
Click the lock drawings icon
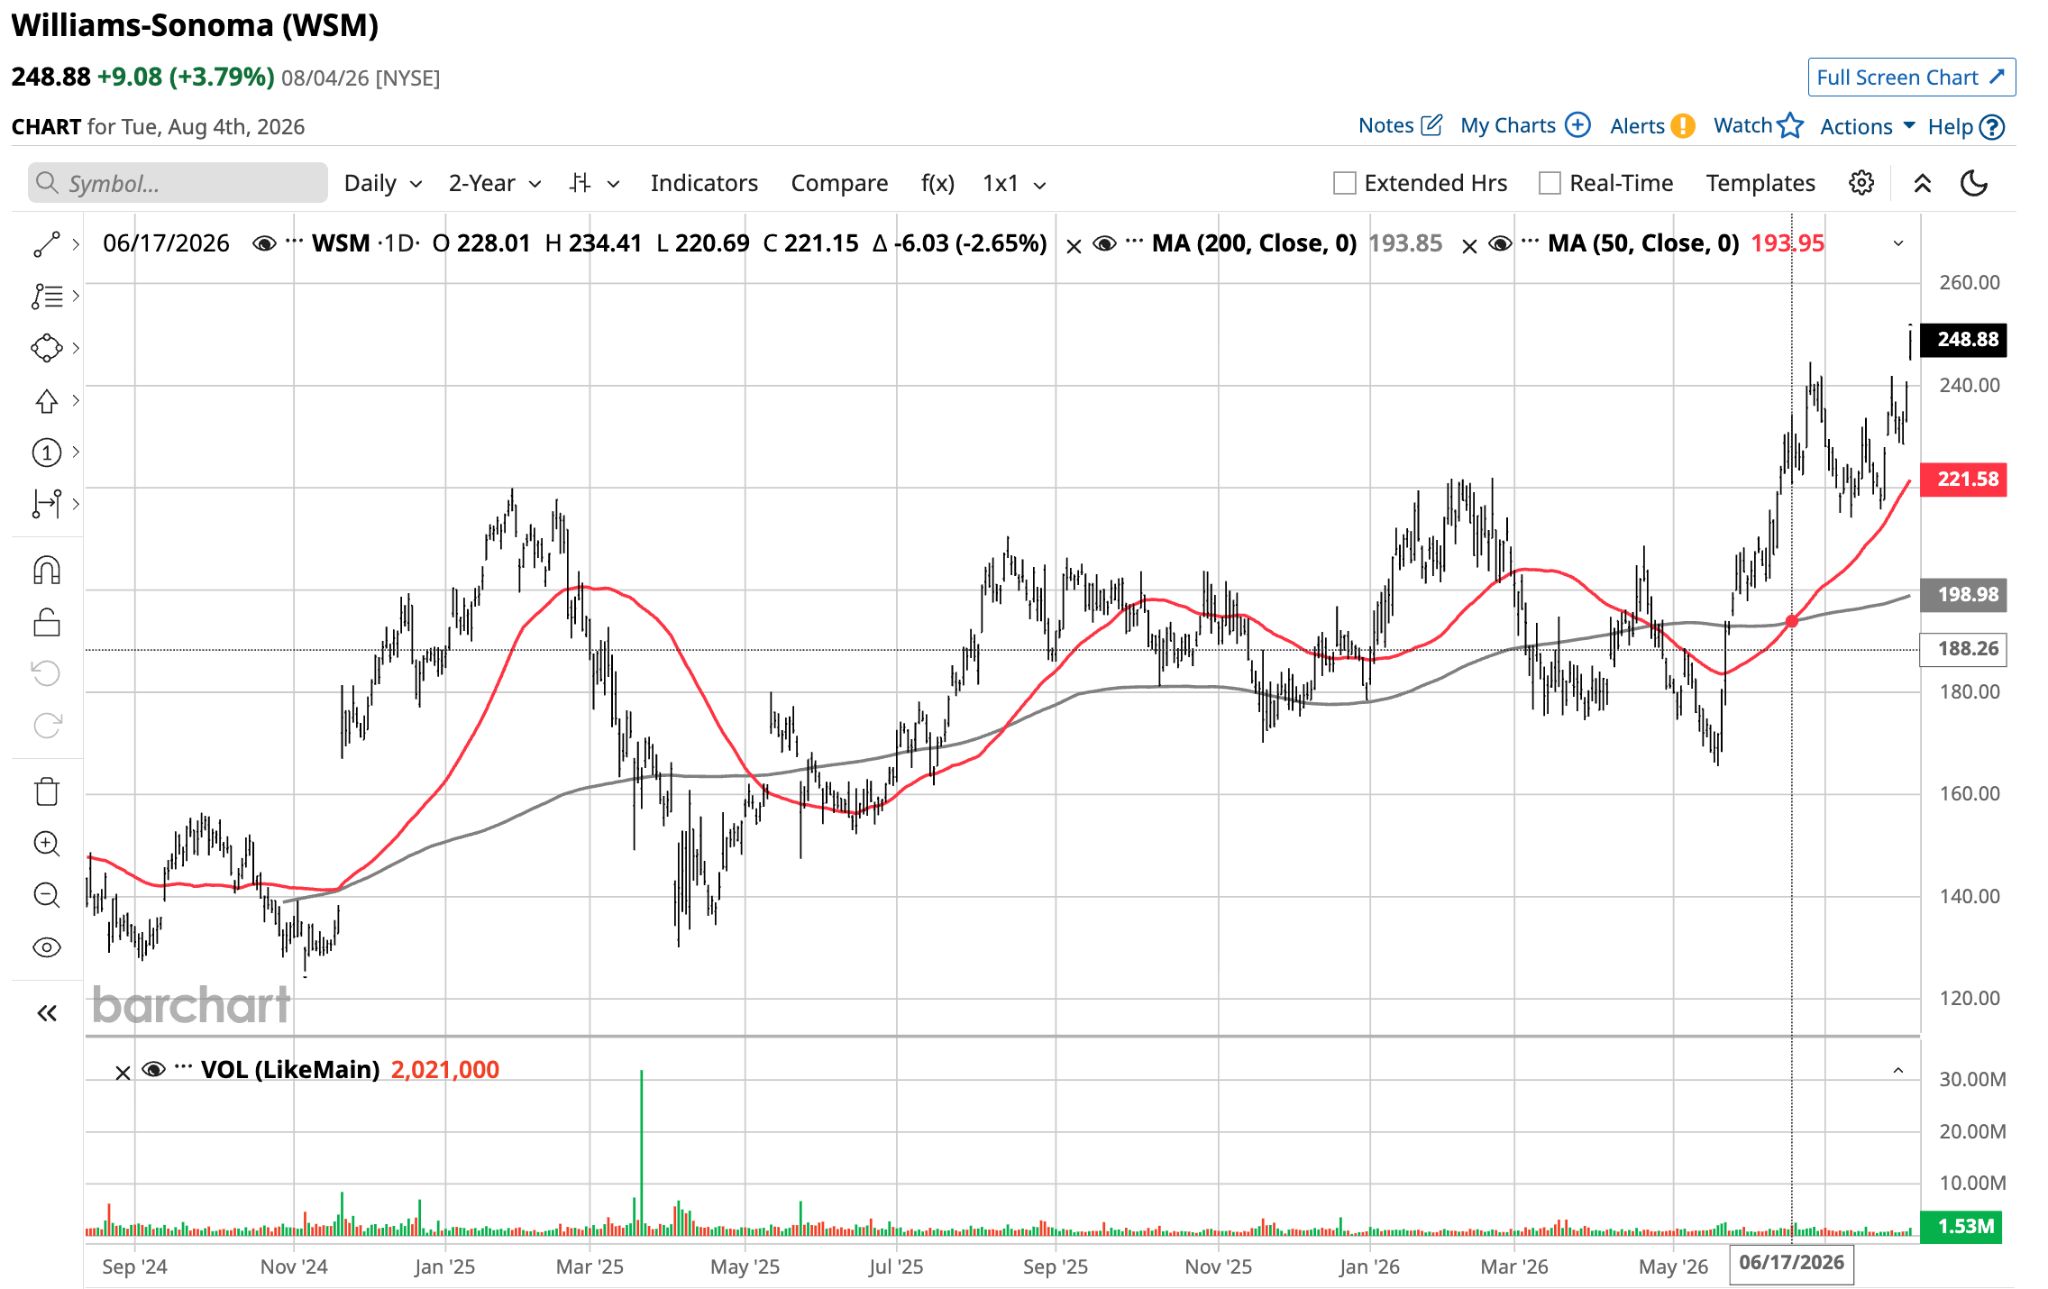pos(46,622)
